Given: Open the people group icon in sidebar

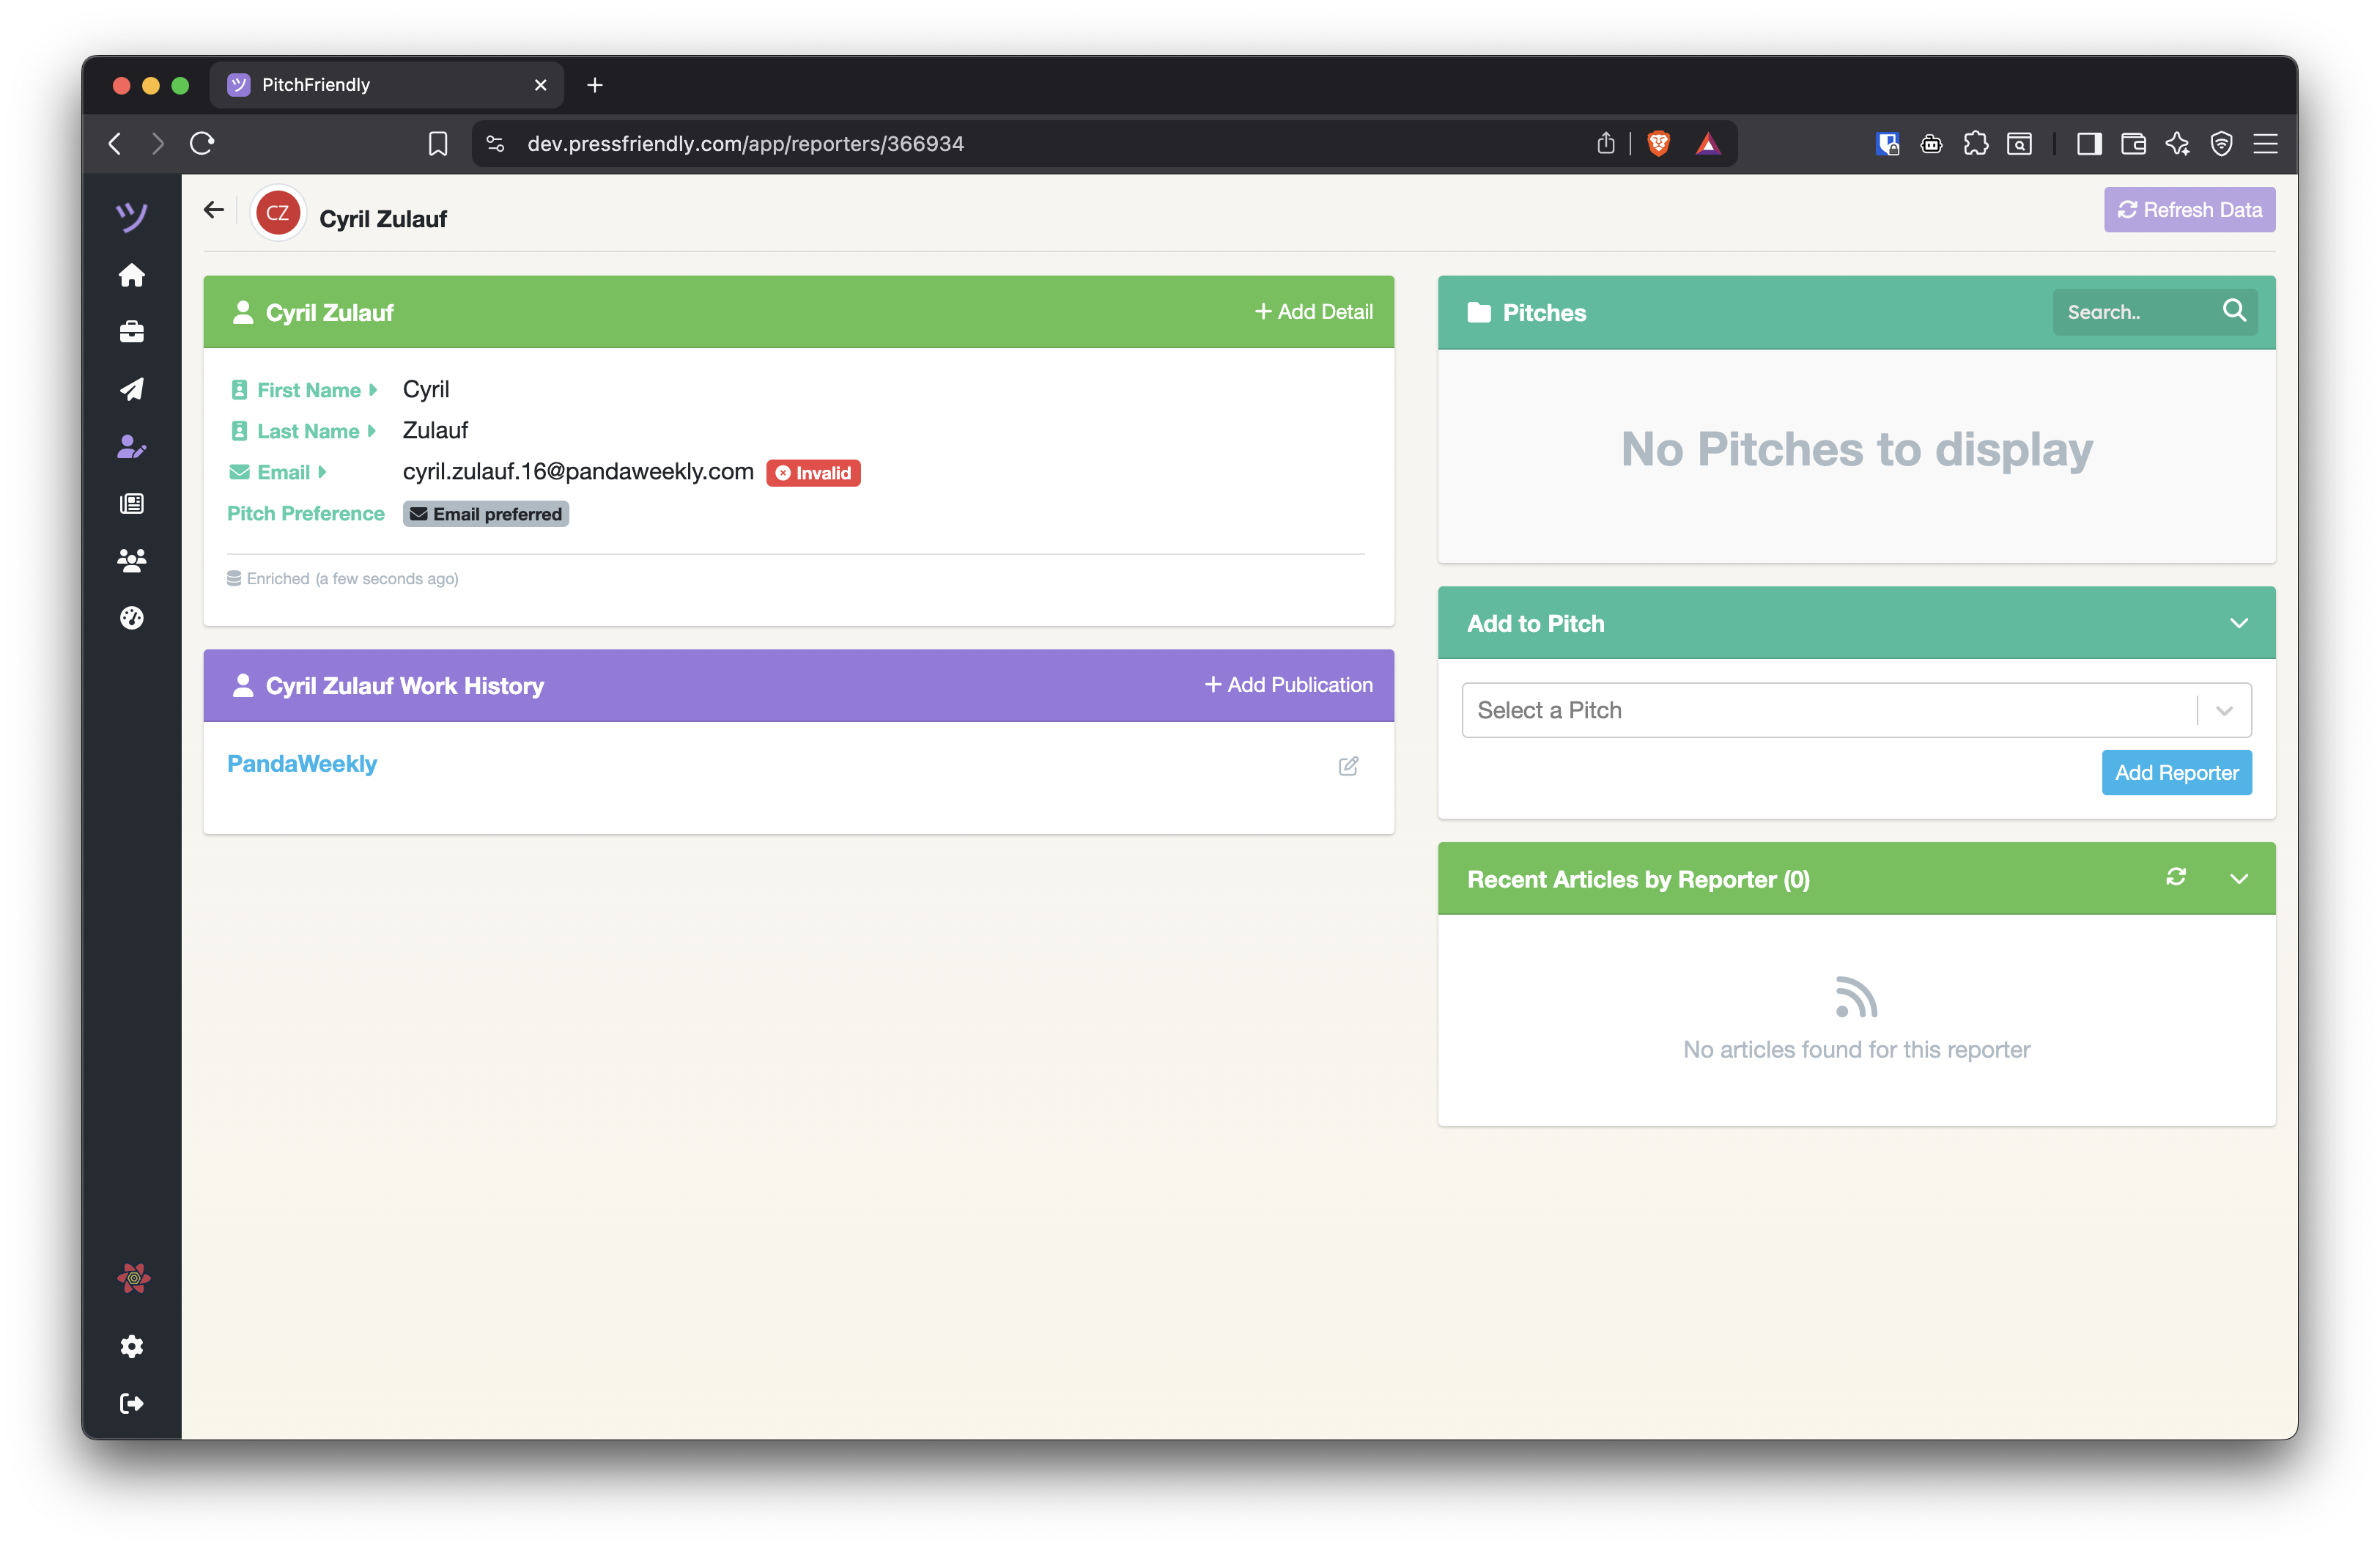Looking at the screenshot, I should (x=131, y=560).
